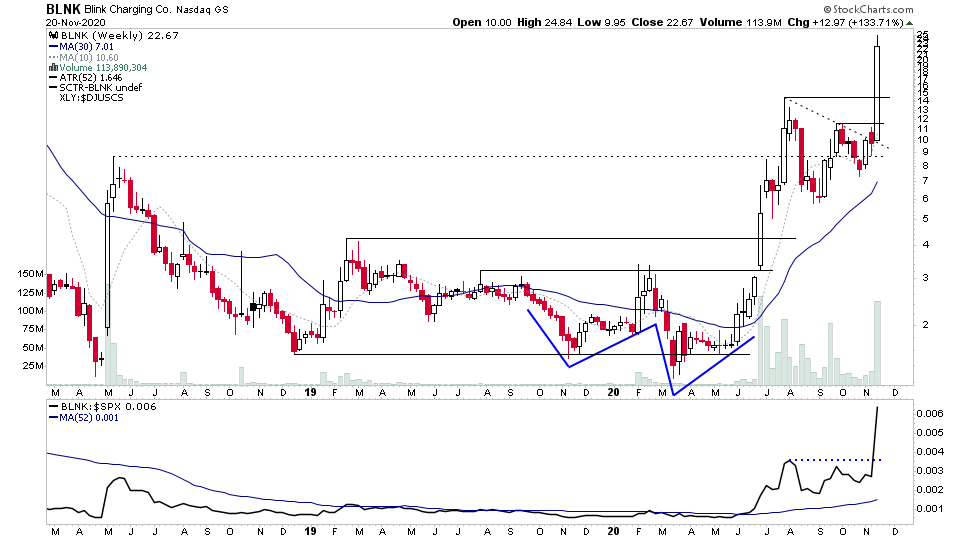Click the MA(10) 10.60 legend entry
The width and height of the screenshot is (960, 540).
click(89, 57)
